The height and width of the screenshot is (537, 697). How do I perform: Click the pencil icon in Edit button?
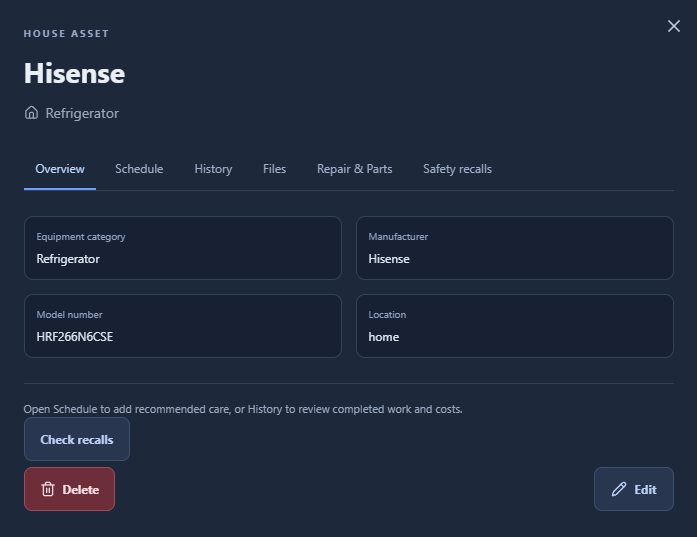tap(618, 489)
